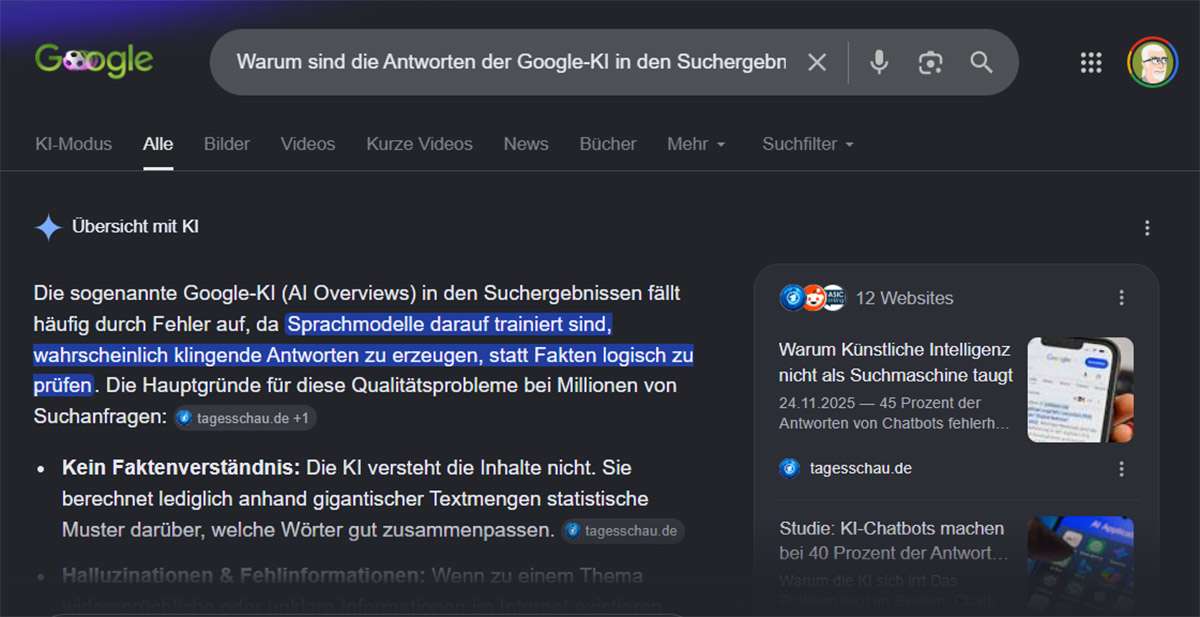
Task: Open the three-dot menu beside the tagesschau.de source
Action: click(1121, 469)
